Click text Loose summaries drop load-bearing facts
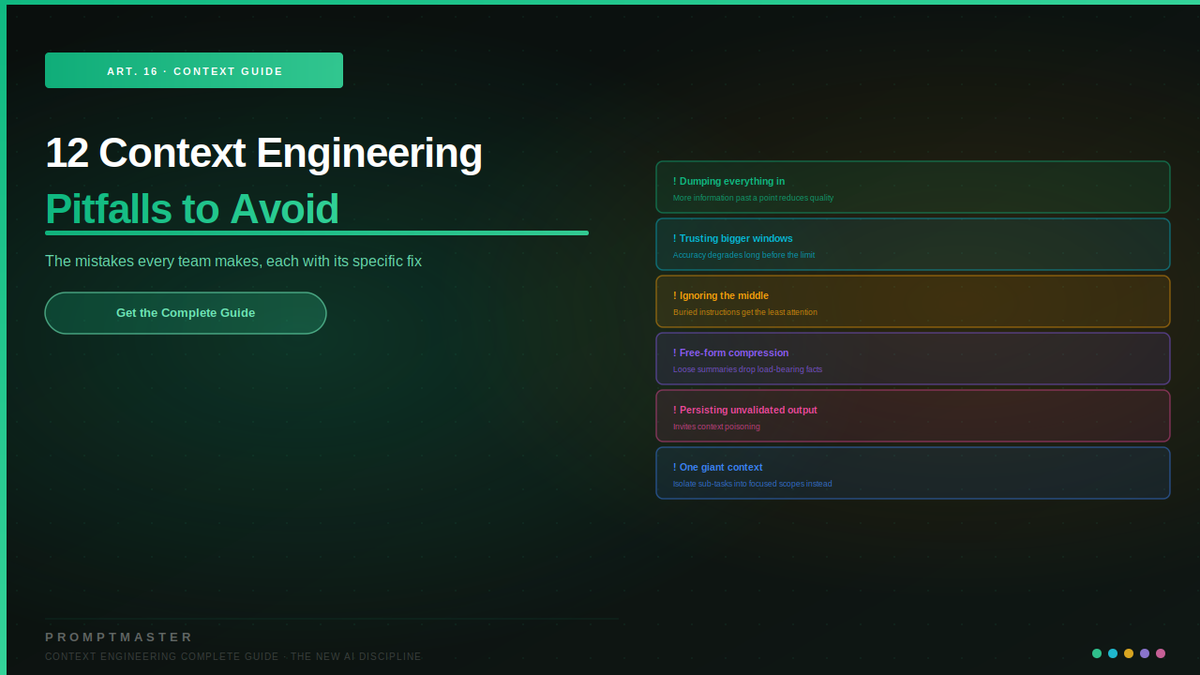The image size is (1200, 675). click(x=748, y=369)
